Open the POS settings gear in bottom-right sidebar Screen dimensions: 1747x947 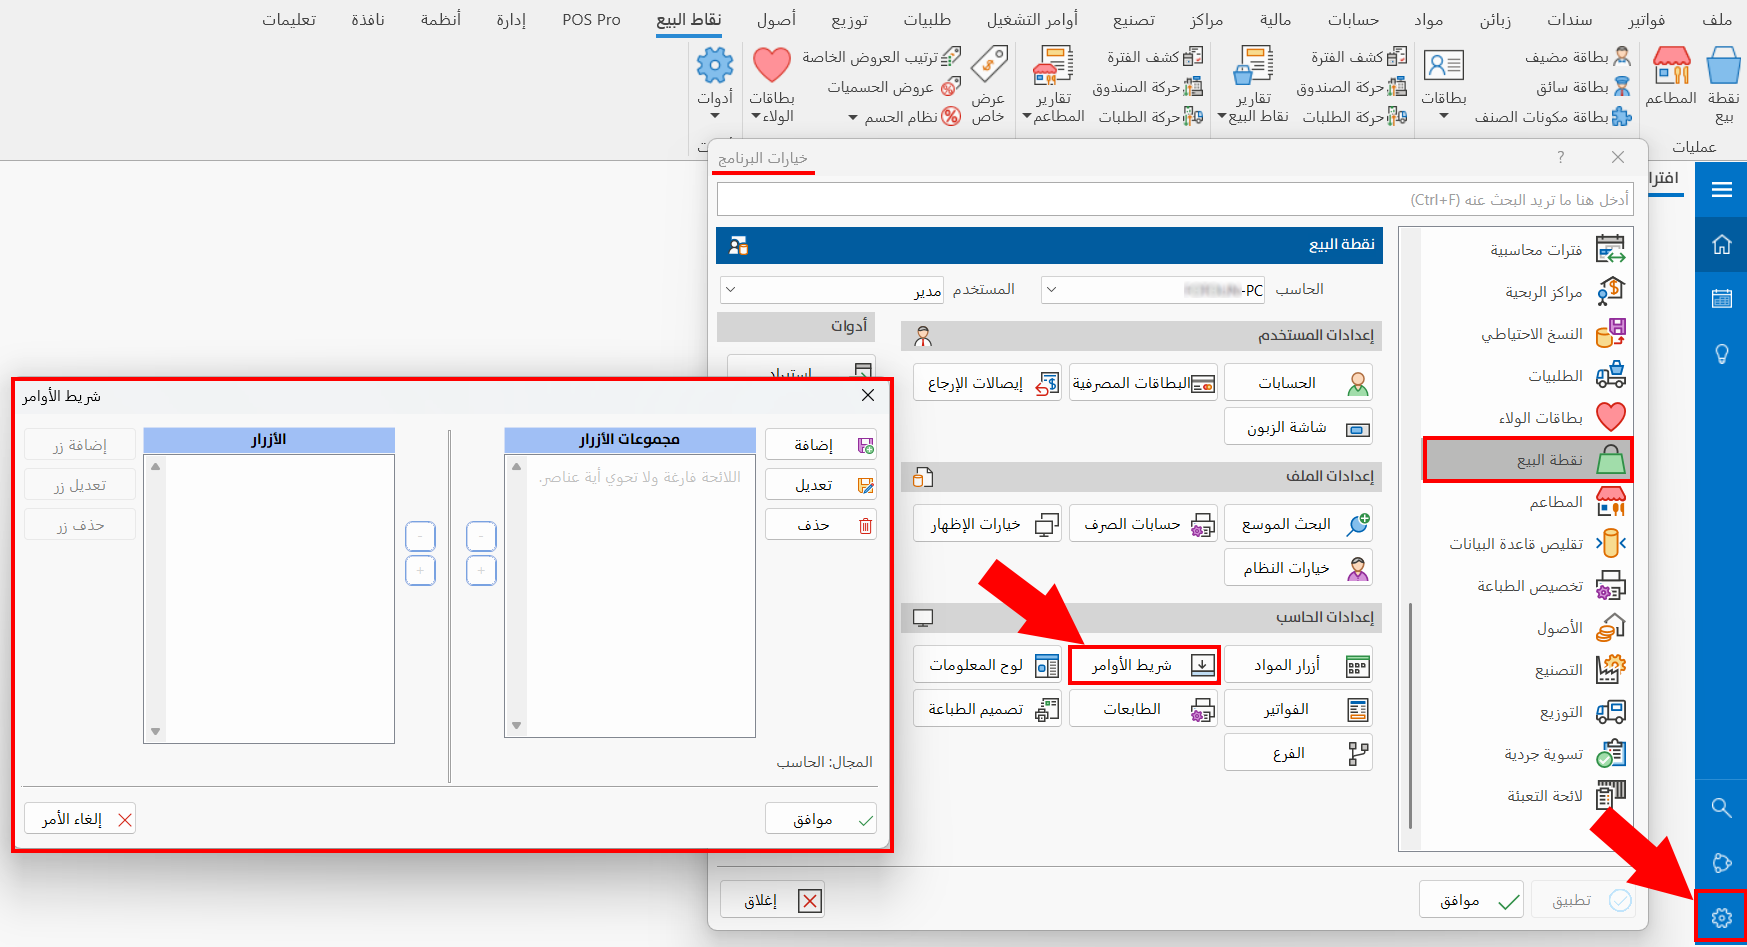click(x=1721, y=917)
